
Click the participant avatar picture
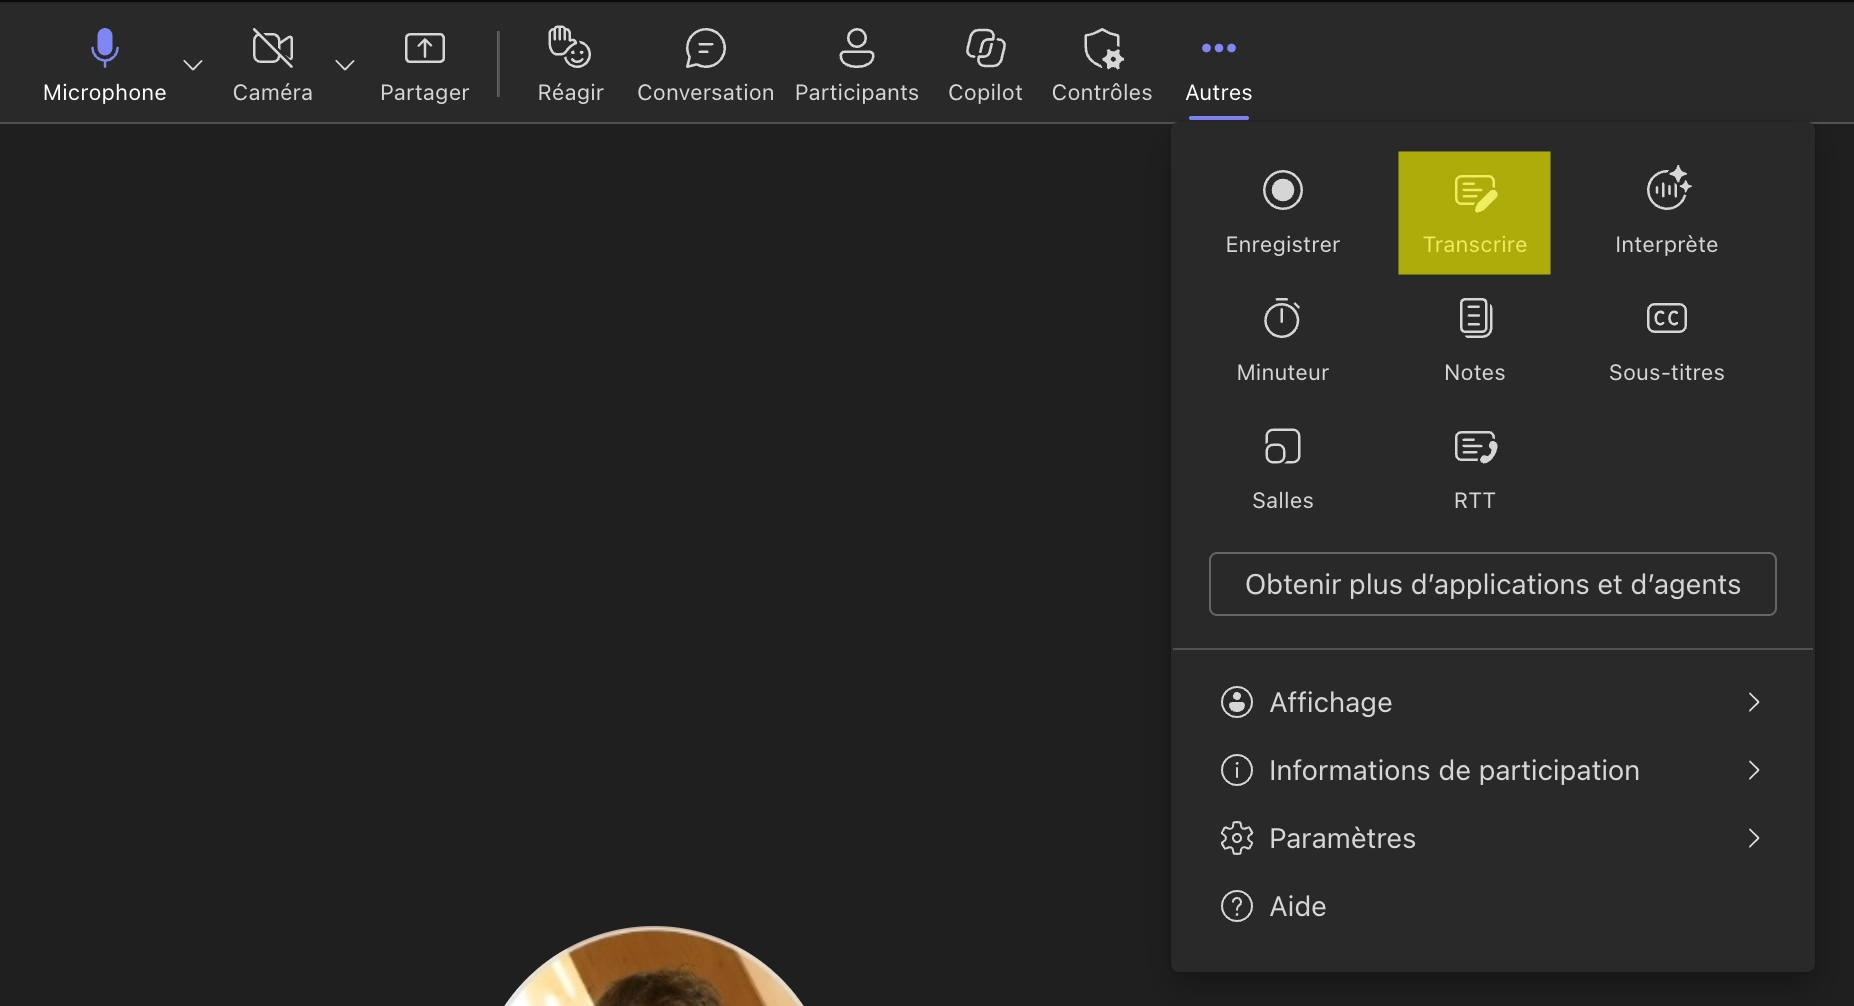click(x=653, y=966)
